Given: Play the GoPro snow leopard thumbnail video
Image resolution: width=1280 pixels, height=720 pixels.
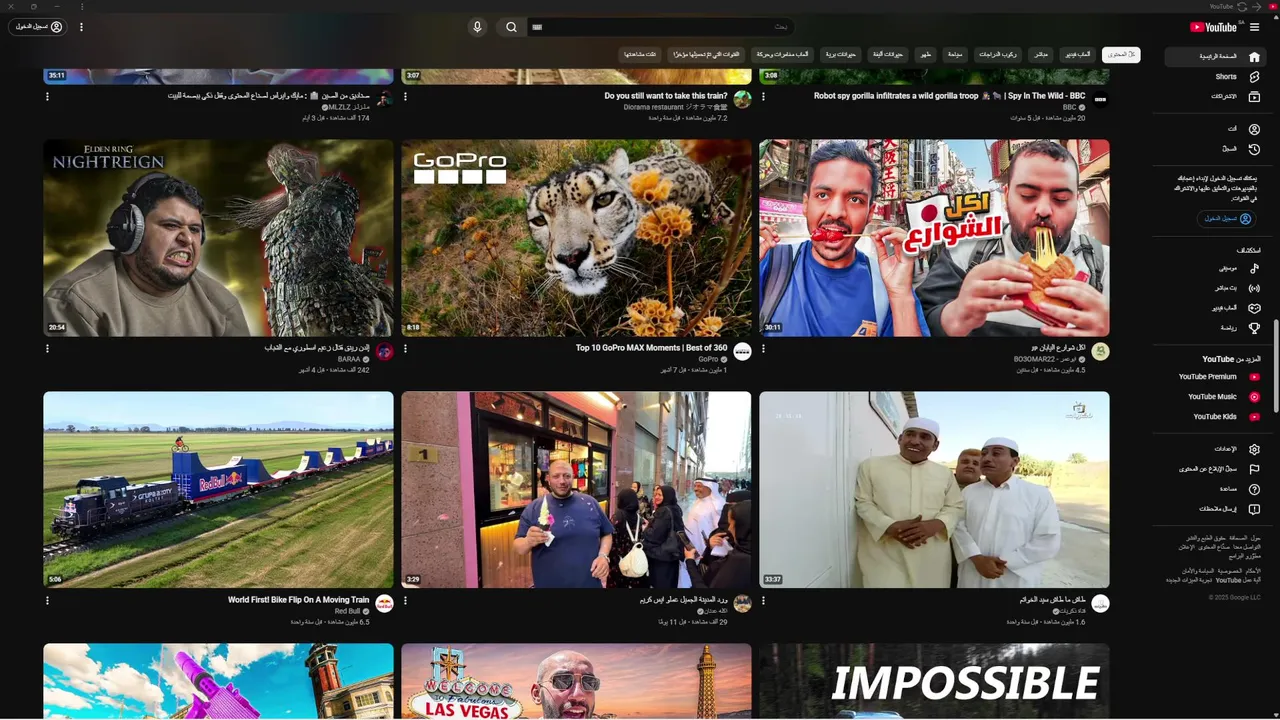Looking at the screenshot, I should 576,238.
